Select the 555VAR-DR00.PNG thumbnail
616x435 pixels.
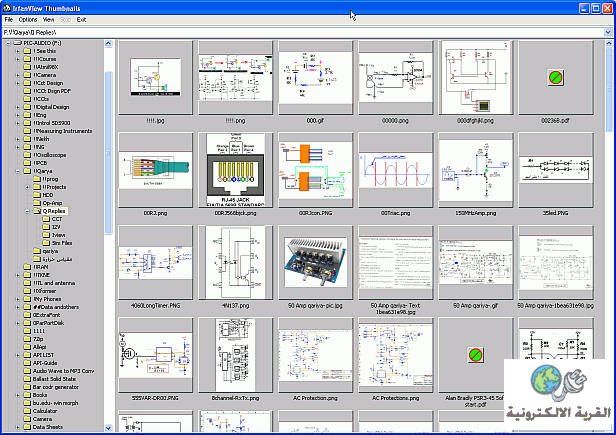pos(156,355)
